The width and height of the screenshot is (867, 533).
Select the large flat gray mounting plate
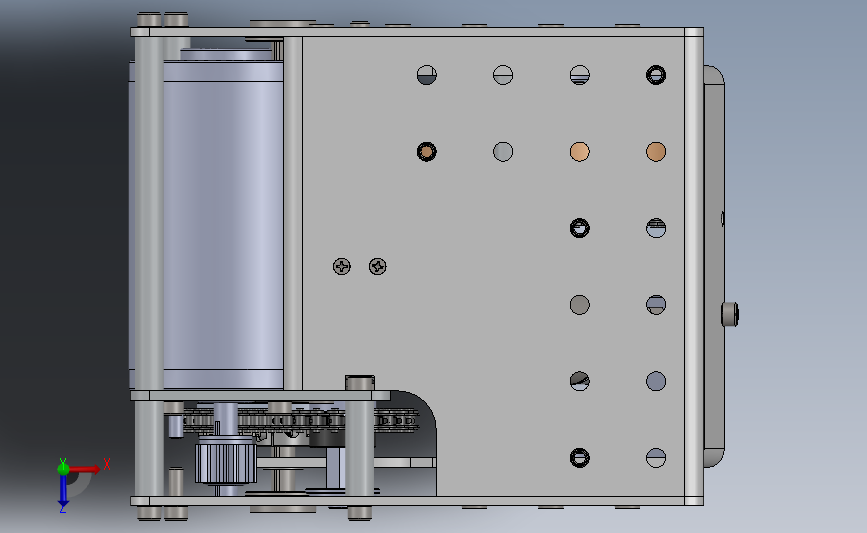(492, 265)
